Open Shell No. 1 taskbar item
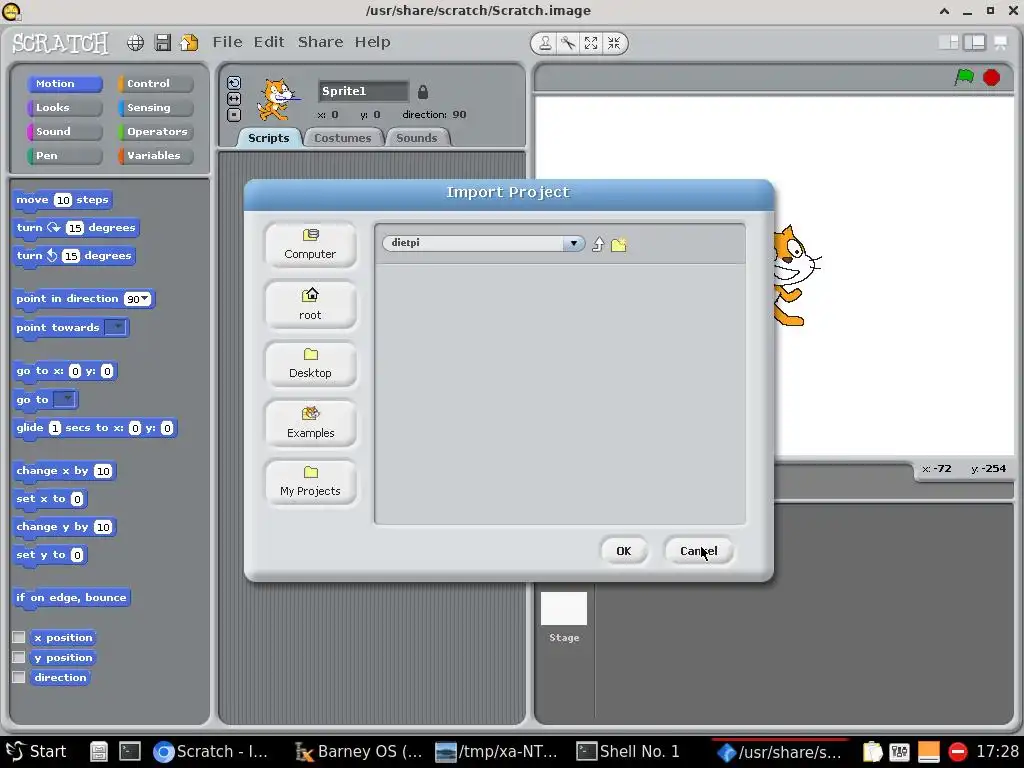 pyautogui.click(x=628, y=752)
